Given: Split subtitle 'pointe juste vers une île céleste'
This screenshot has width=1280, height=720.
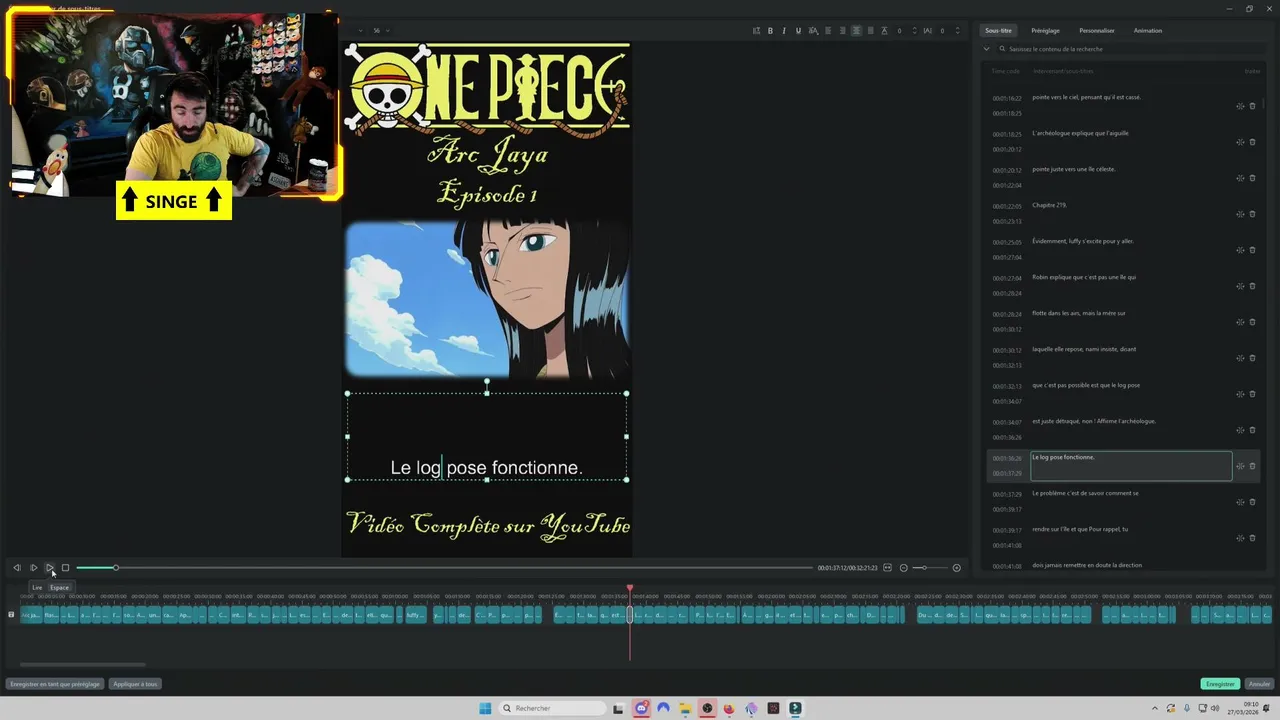Looking at the screenshot, I should [1240, 178].
